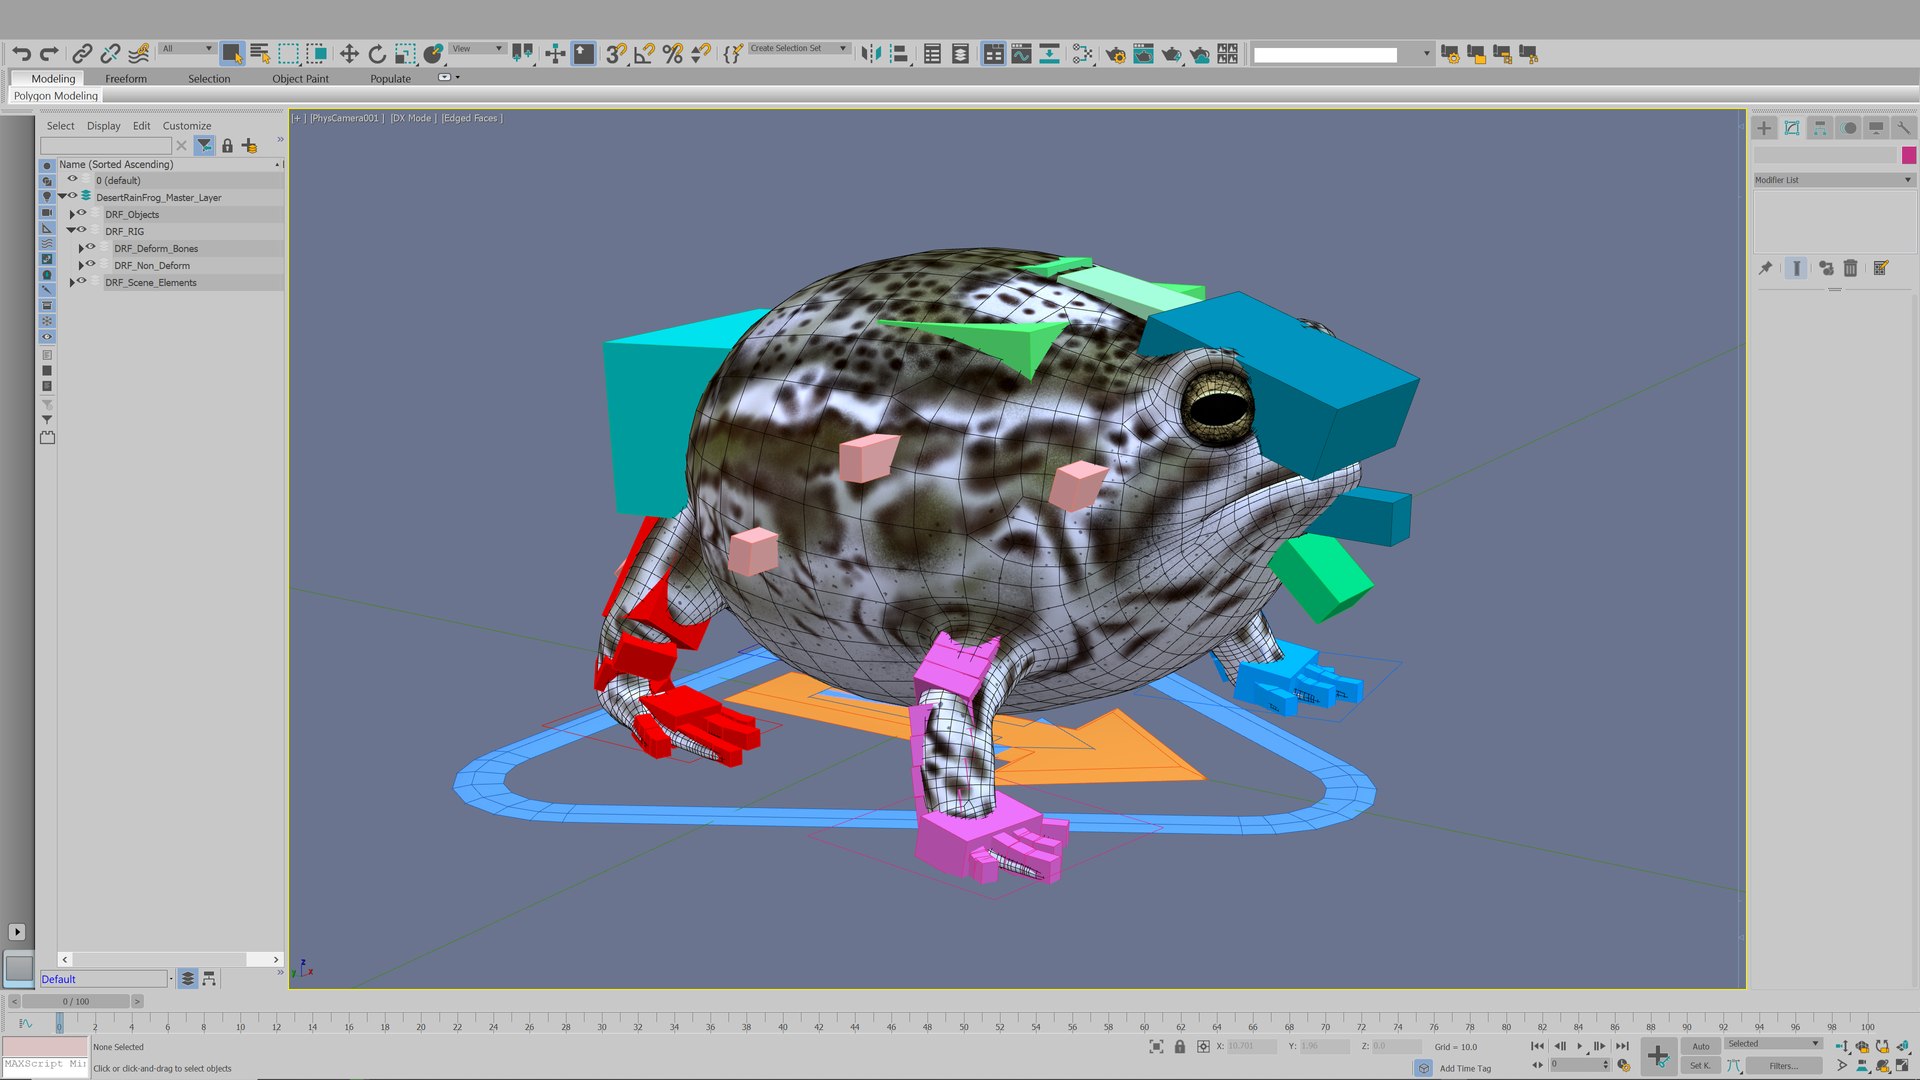This screenshot has height=1080, width=1920.
Task: Hide the DRF_Objects layer via eye icon
Action: (x=82, y=214)
